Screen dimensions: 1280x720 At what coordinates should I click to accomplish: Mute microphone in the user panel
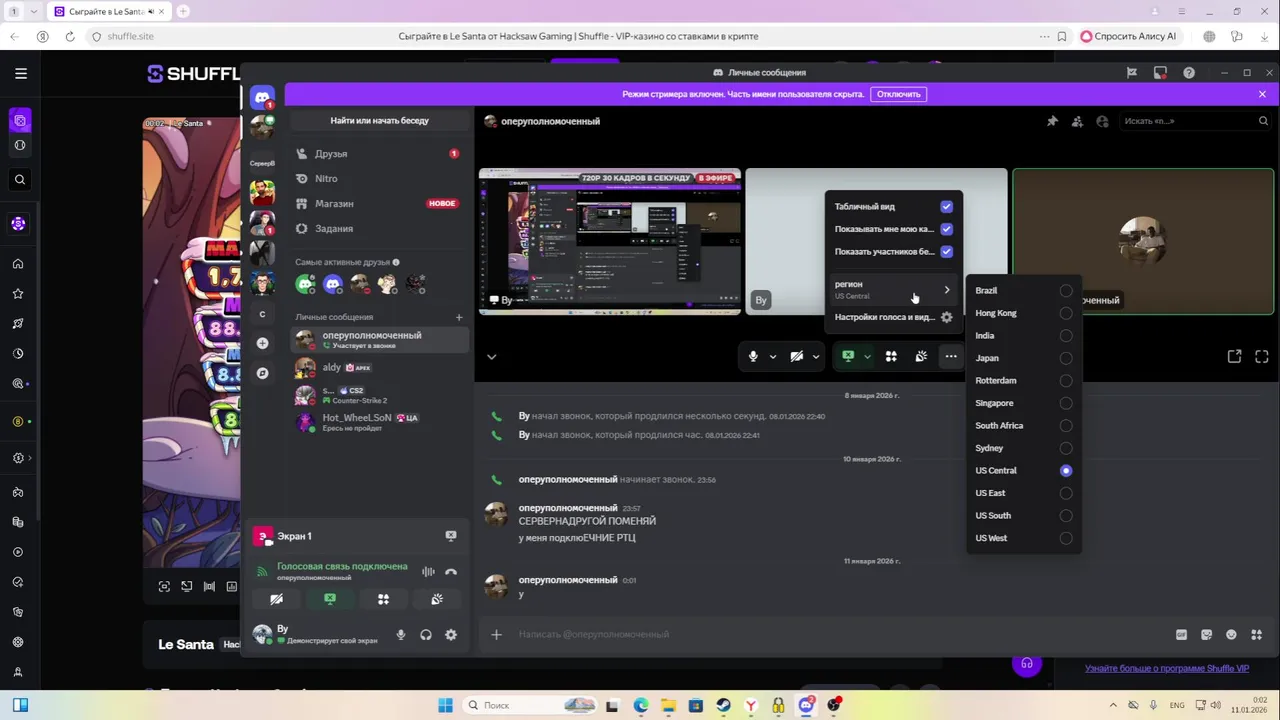tap(401, 635)
